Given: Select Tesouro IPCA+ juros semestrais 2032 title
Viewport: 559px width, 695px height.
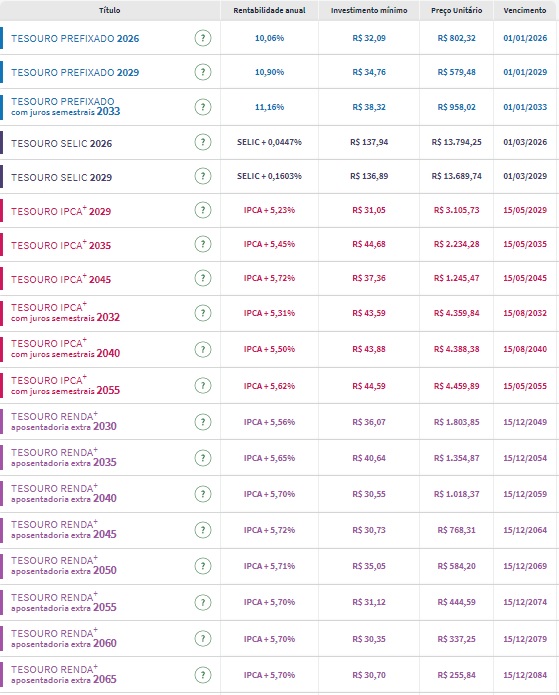Looking at the screenshot, I should 66,313.
